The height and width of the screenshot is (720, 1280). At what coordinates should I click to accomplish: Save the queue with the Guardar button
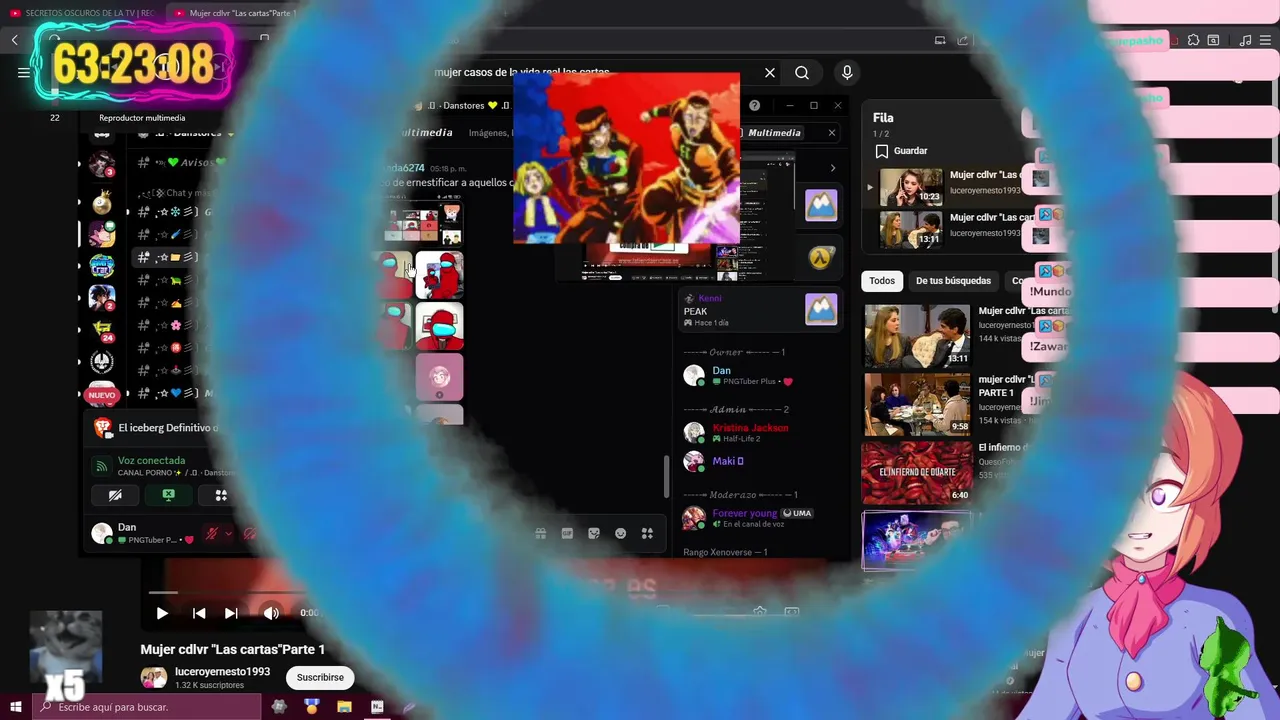point(901,151)
